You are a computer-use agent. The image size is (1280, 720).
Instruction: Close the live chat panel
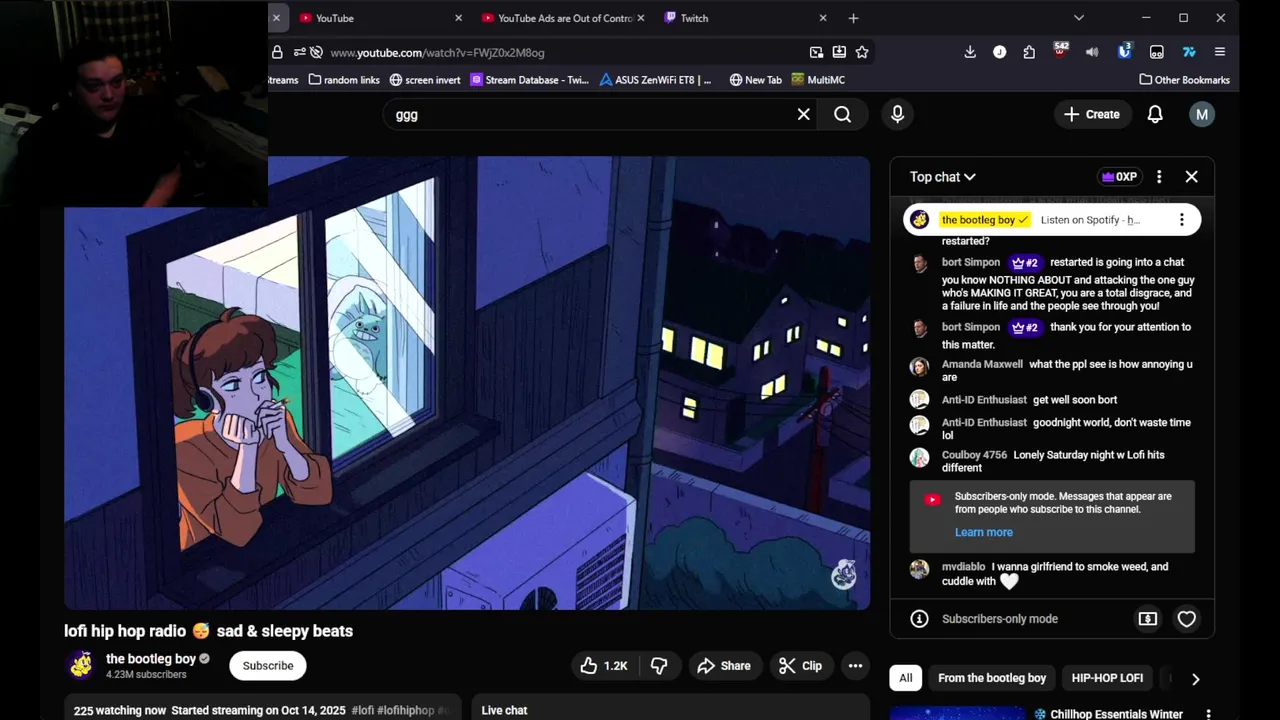[x=1191, y=177]
